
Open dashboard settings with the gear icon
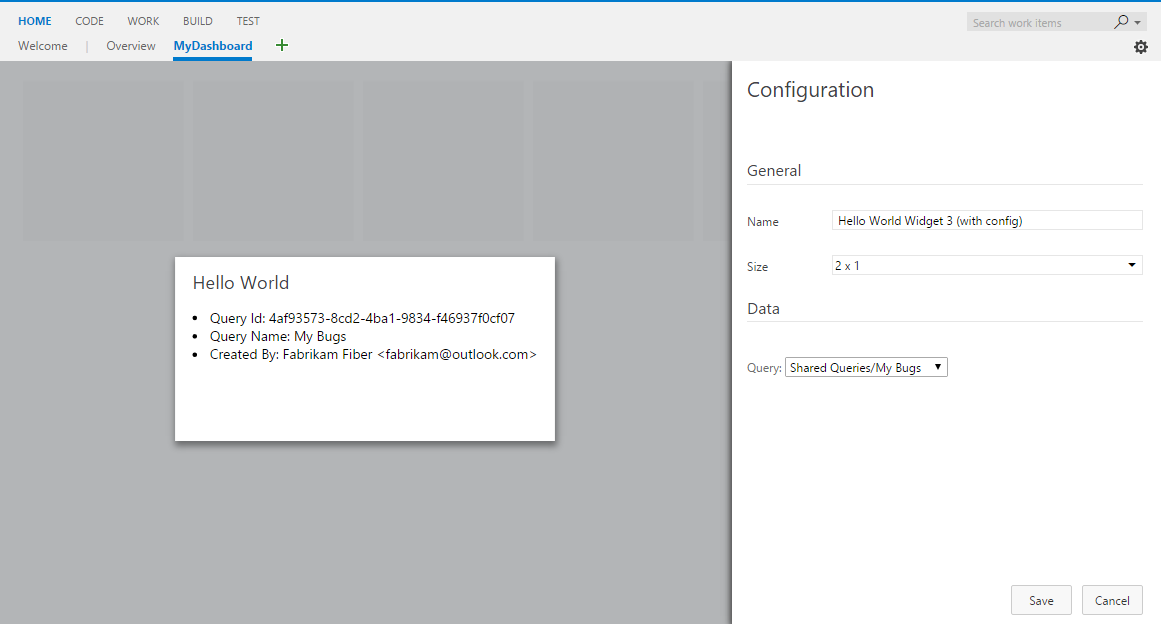click(1140, 46)
